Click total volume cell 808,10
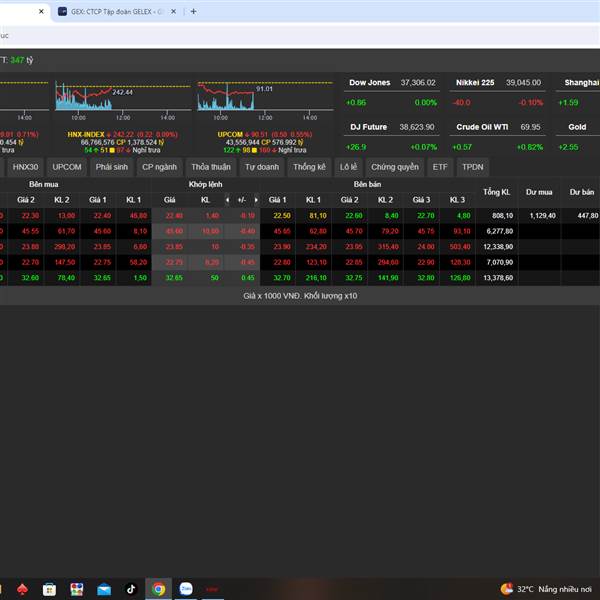 pos(502,216)
